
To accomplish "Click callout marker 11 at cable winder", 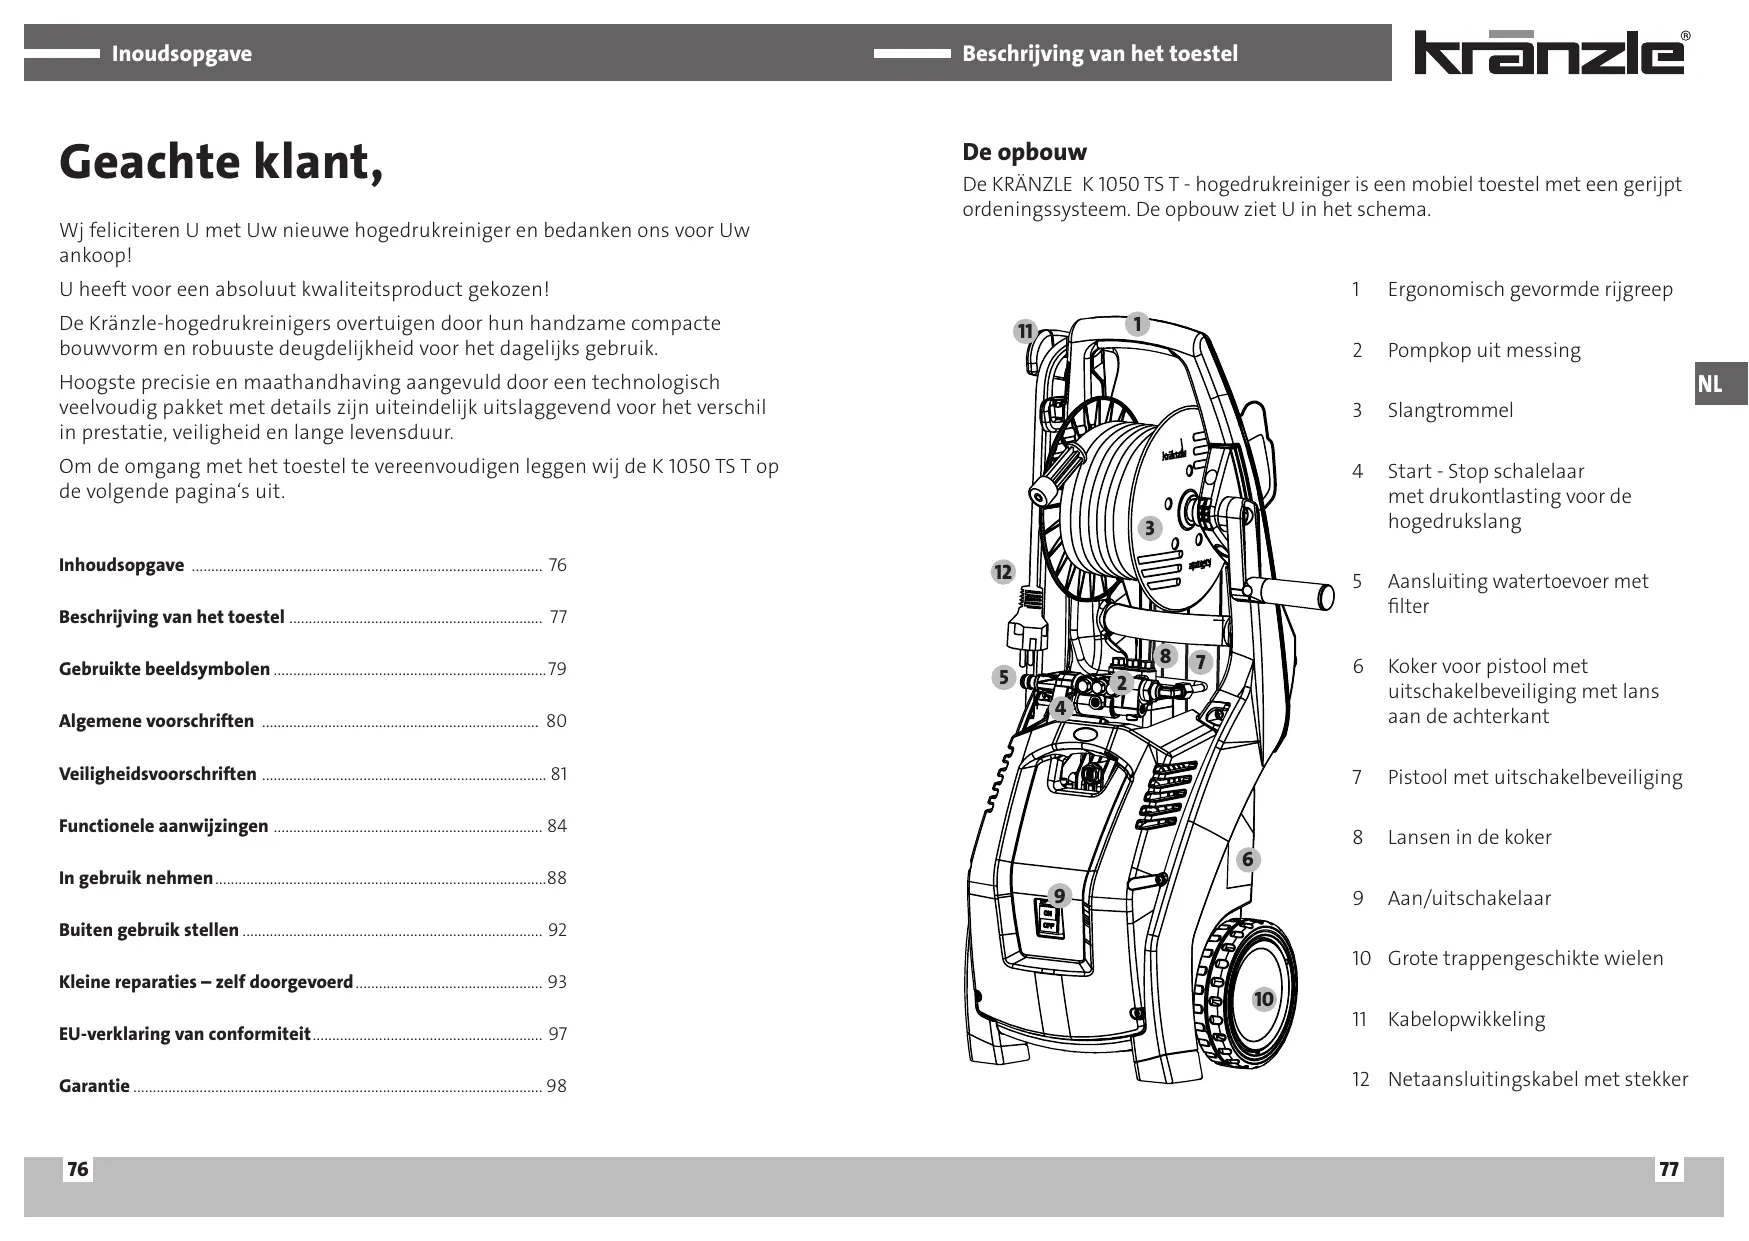I will click(x=1024, y=331).
